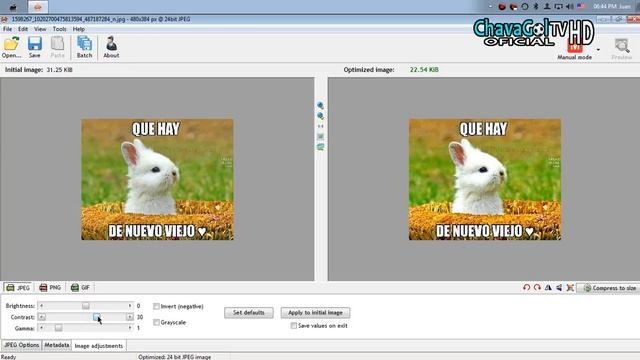Click the 1:1 original size icon

pos(320,126)
